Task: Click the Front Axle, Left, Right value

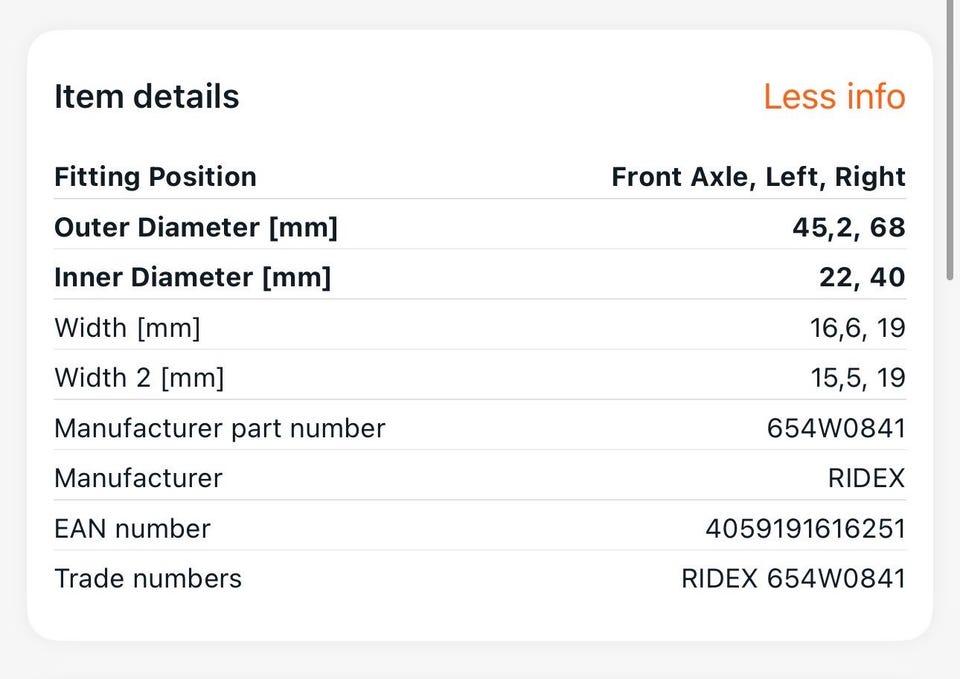Action: [x=758, y=177]
